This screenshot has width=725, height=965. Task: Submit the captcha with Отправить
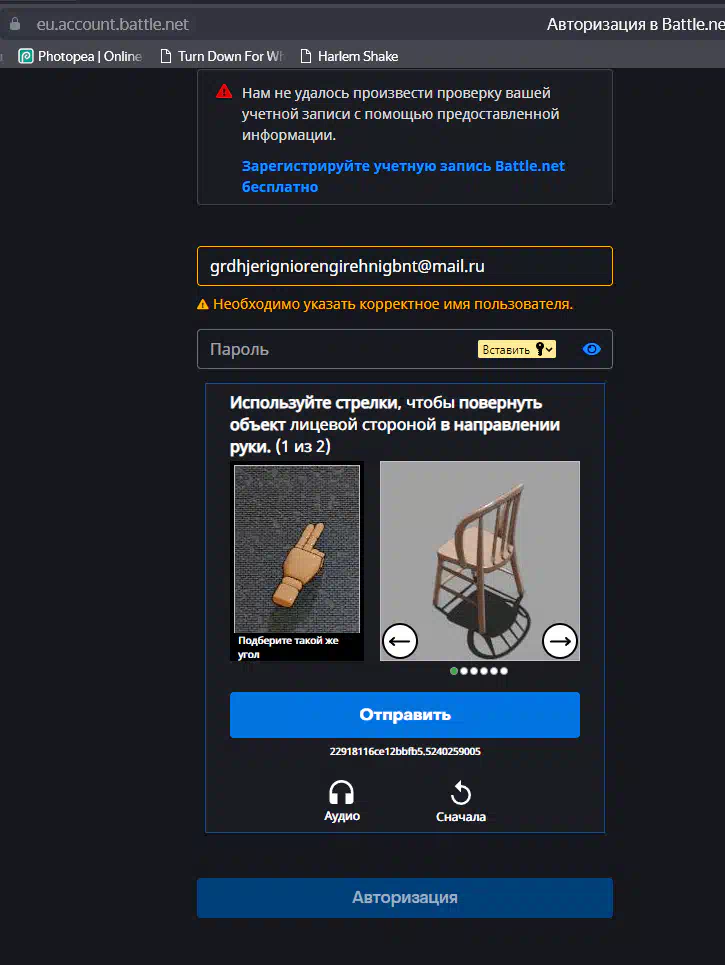pyautogui.click(x=405, y=715)
